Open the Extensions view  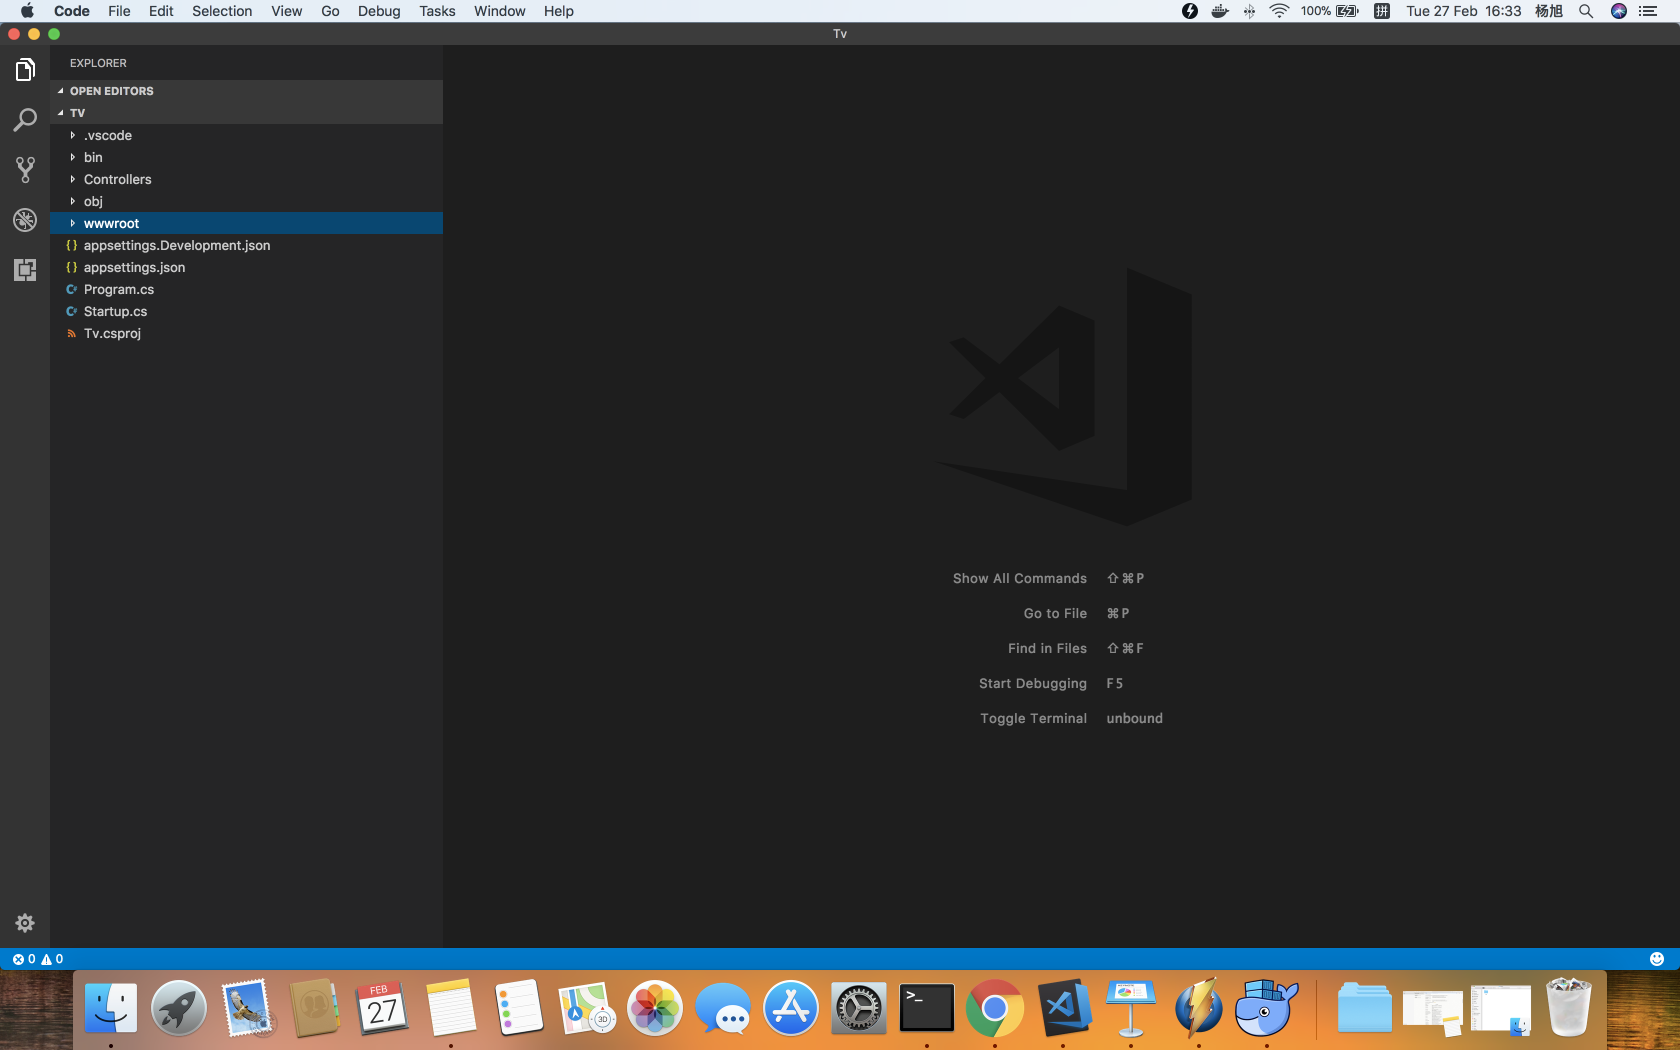[25, 270]
